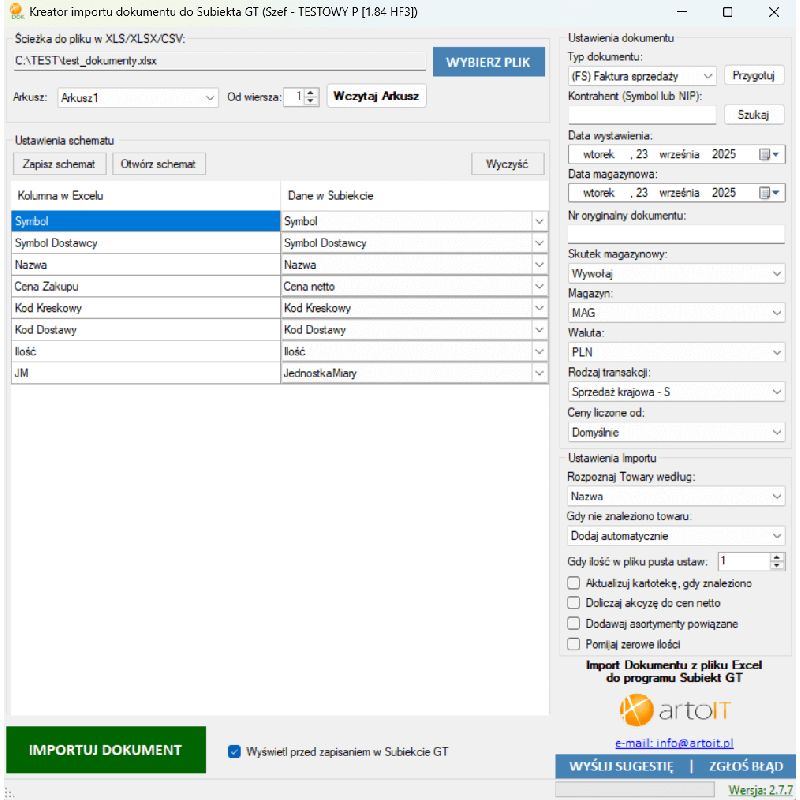This screenshot has height=800, width=800.
Task: Decrease the empty quantity default value
Action: pyautogui.click(x=777, y=566)
